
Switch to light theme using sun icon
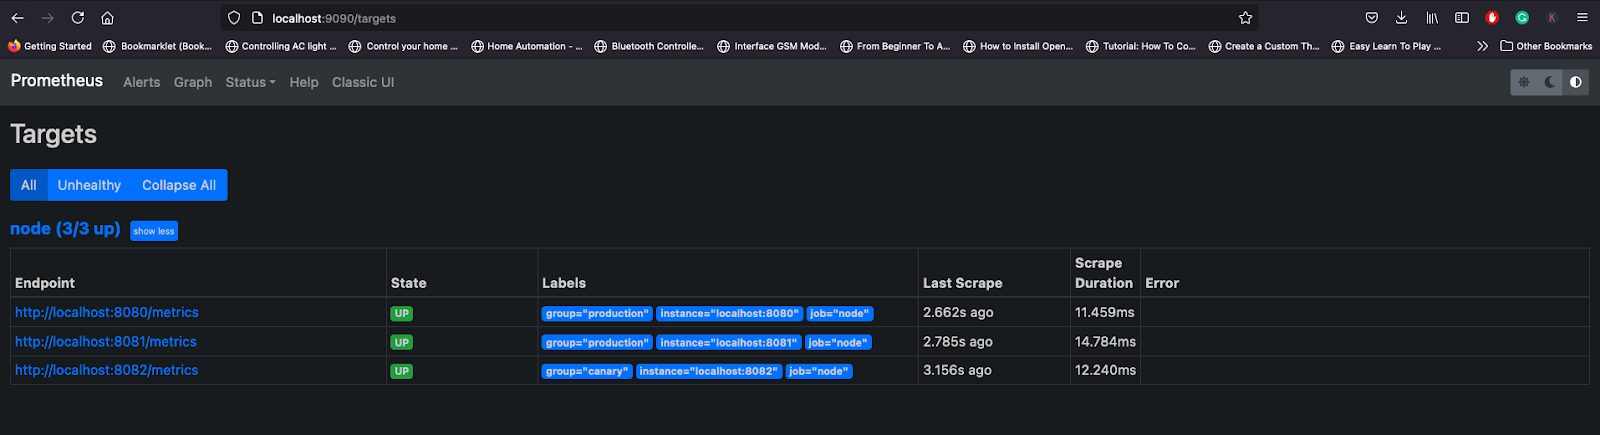click(1524, 82)
